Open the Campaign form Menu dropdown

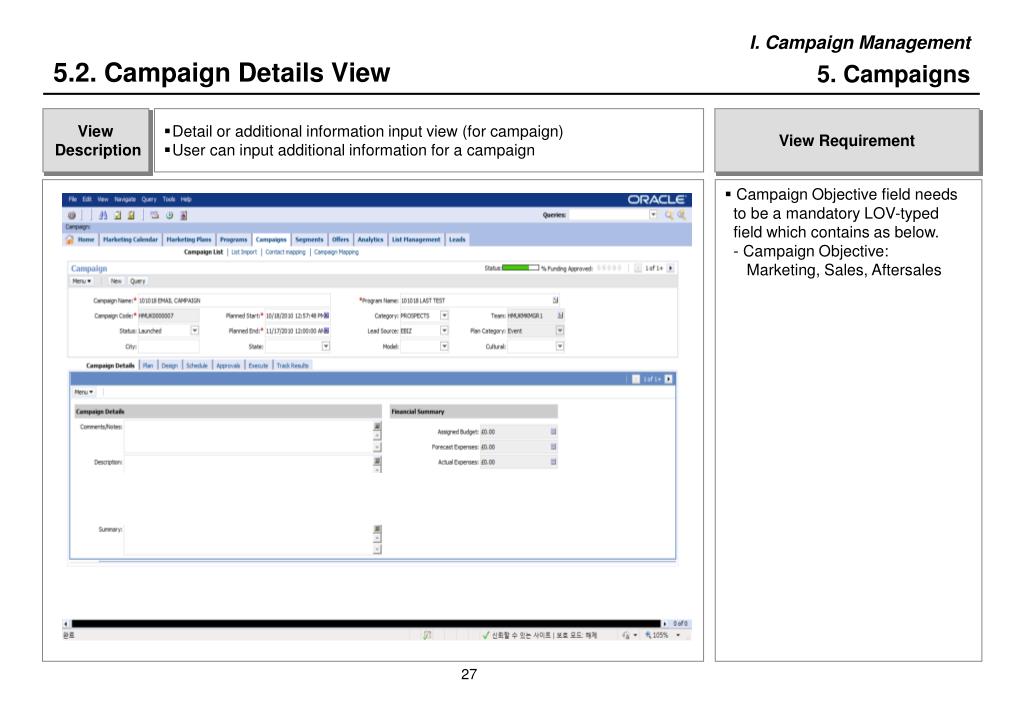click(x=82, y=281)
